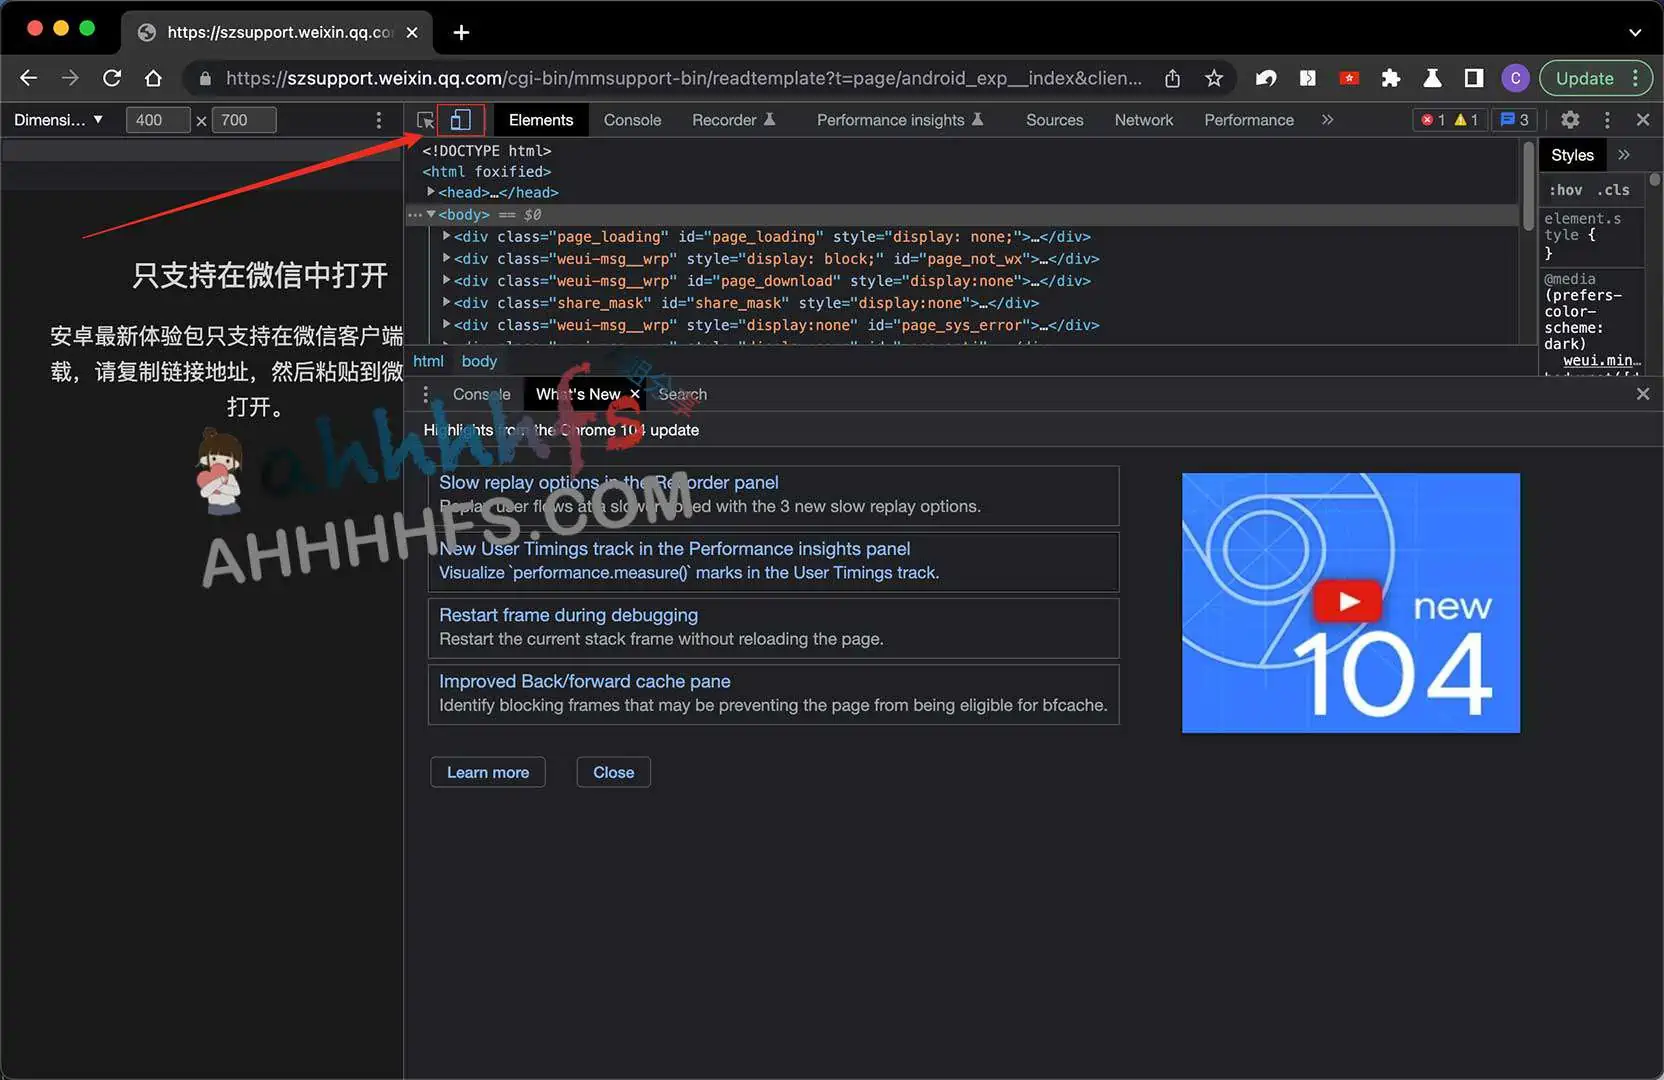Open the Network panel tab
Screen dimensions: 1664x1080
(1143, 119)
